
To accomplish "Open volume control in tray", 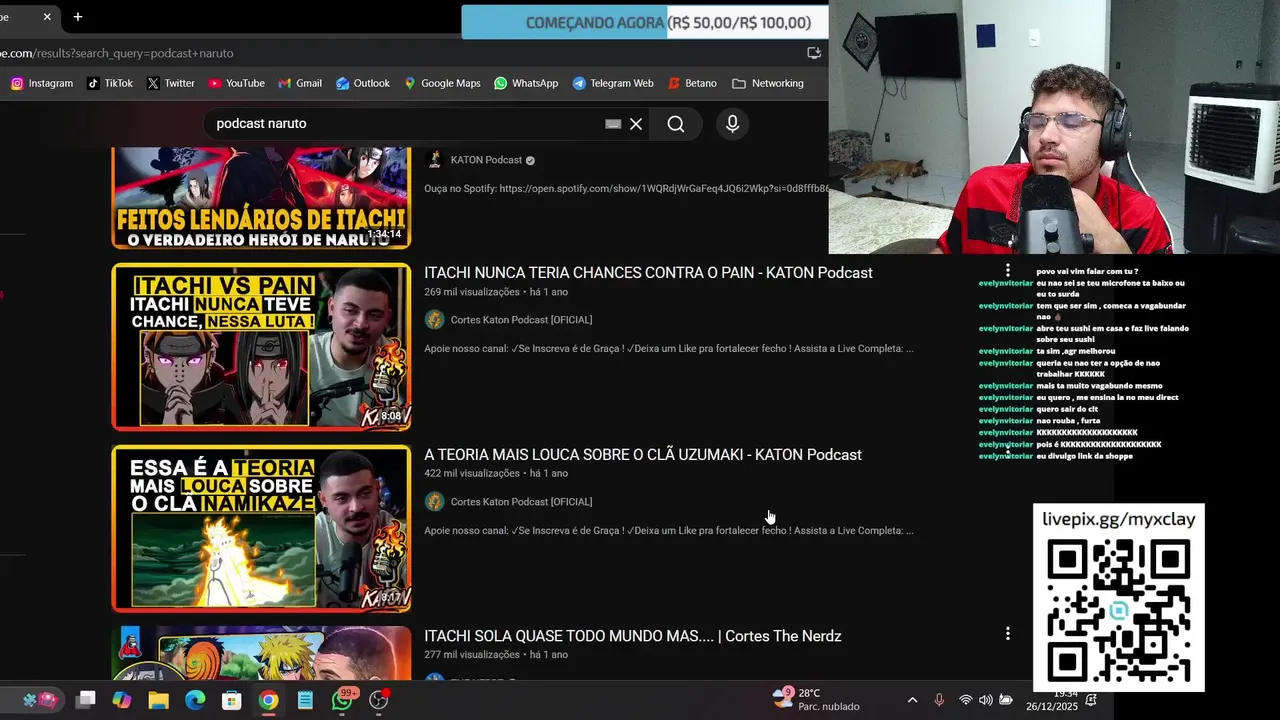I will click(986, 700).
